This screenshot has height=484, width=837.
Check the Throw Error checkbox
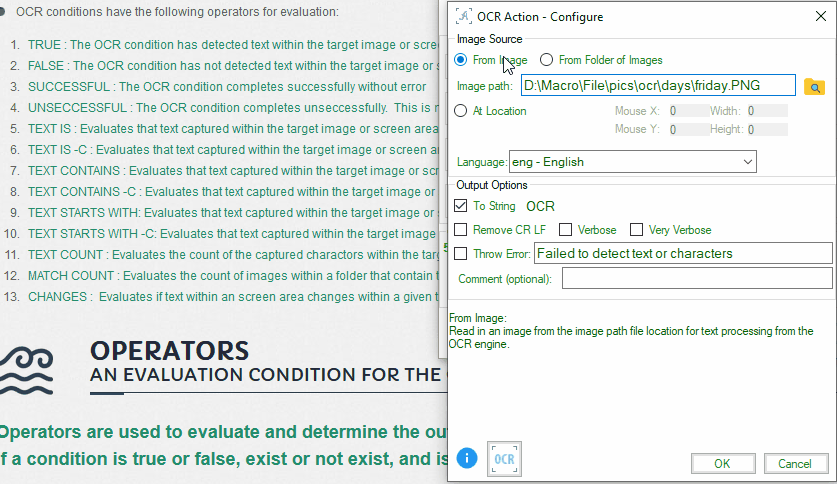[461, 254]
